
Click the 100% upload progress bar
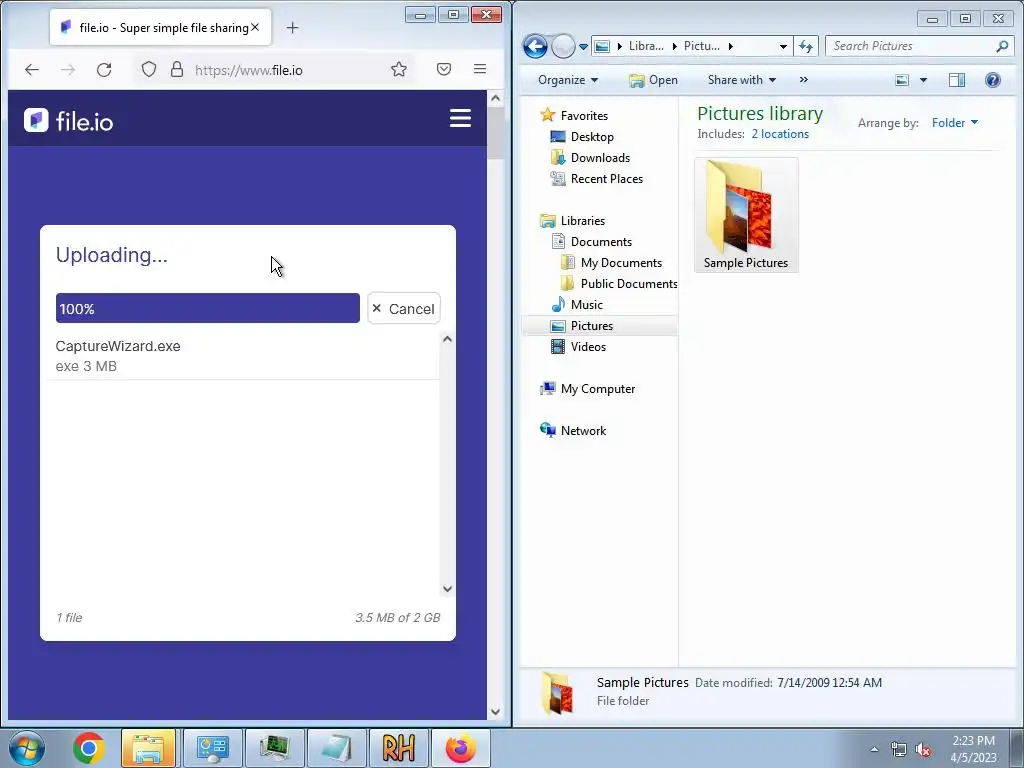208,308
